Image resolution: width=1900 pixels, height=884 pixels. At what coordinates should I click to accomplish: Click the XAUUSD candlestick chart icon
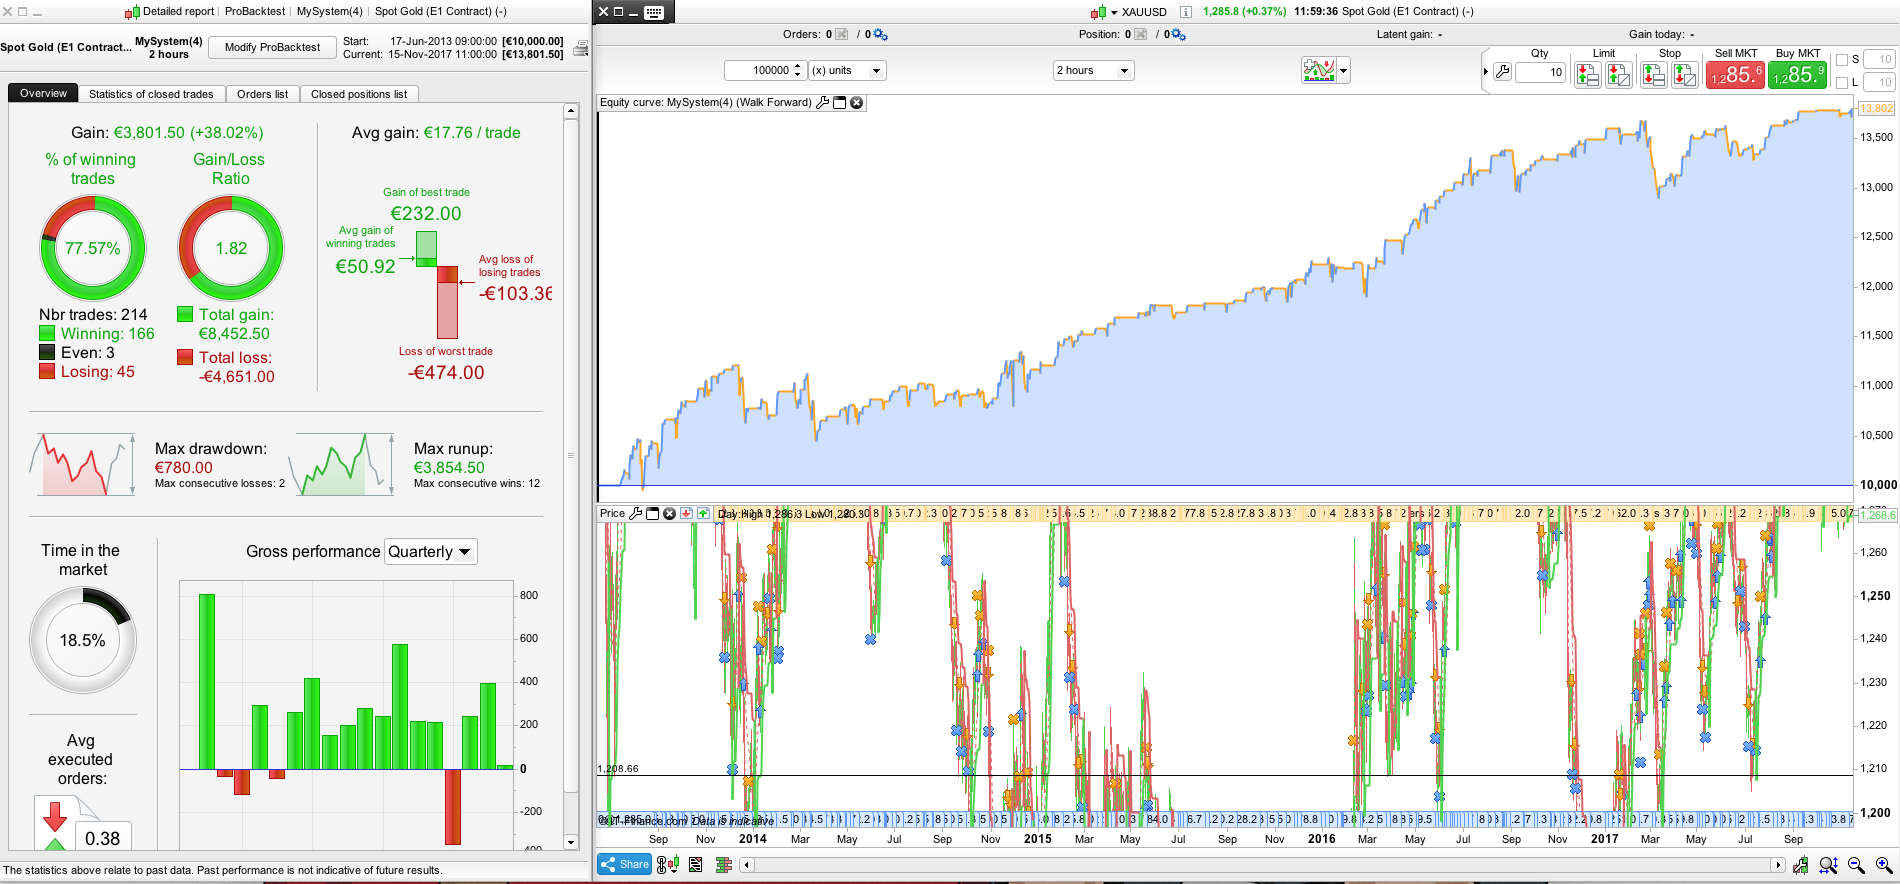click(x=1098, y=12)
